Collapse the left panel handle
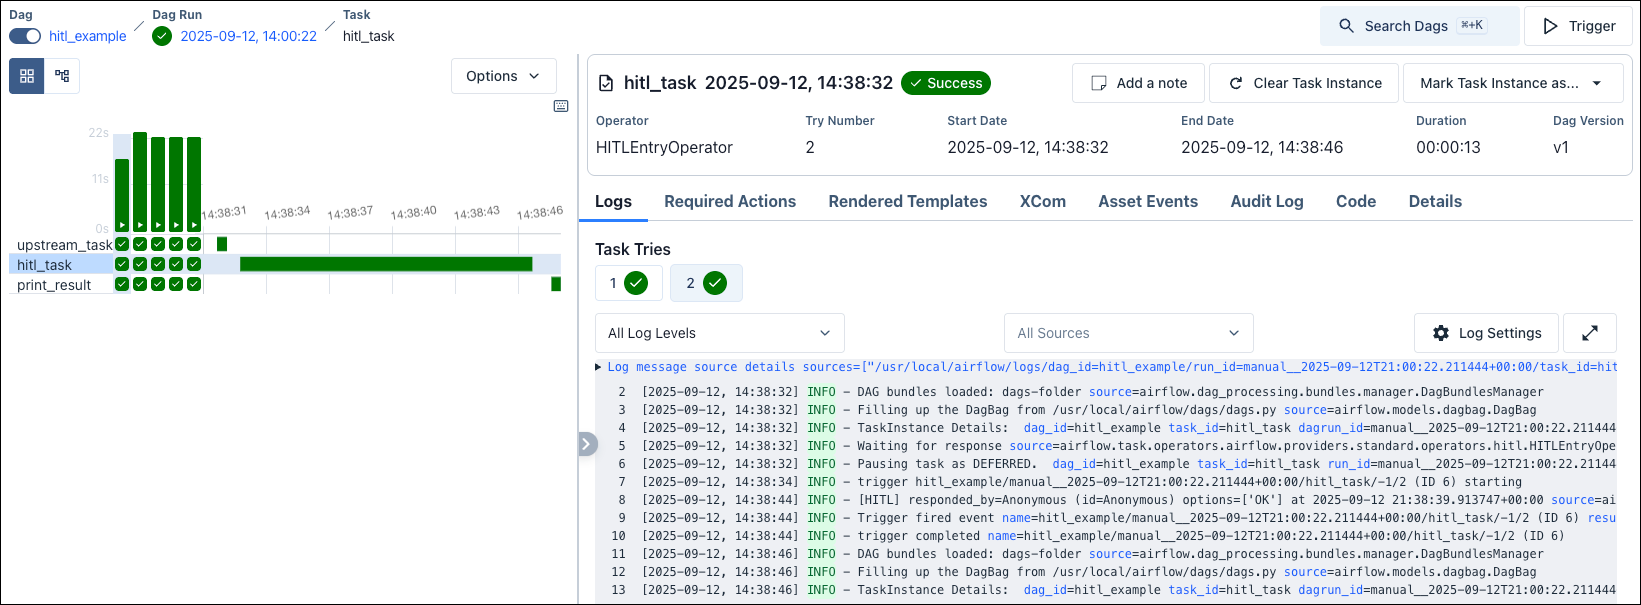 pyautogui.click(x=587, y=443)
